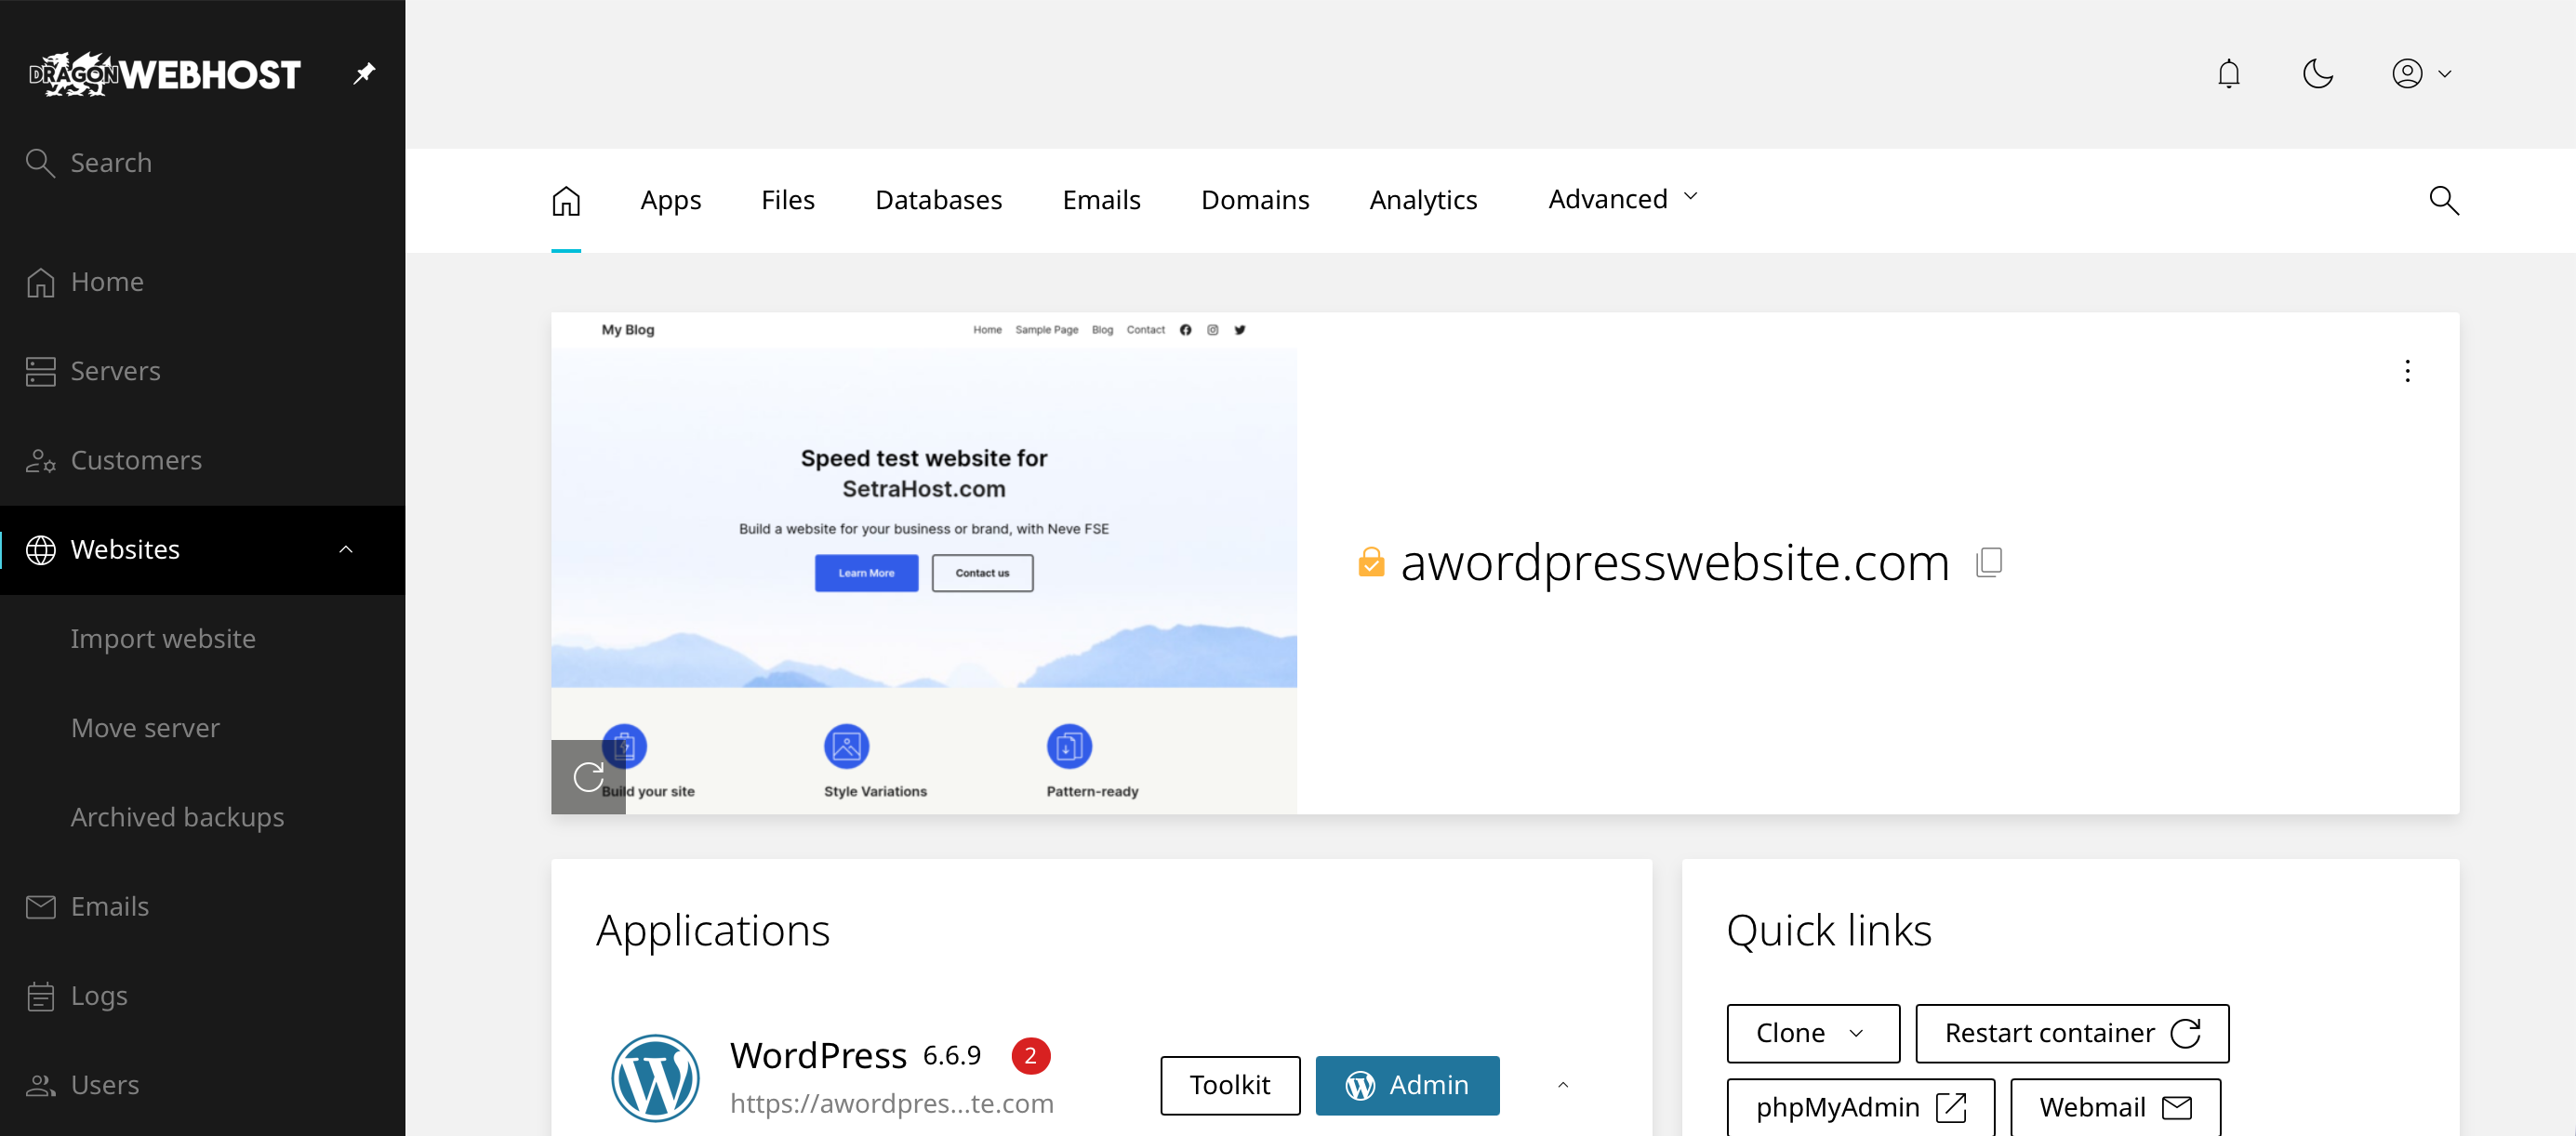Toggle dark mode moon icon
Image resolution: width=2576 pixels, height=1136 pixels.
pyautogui.click(x=2317, y=74)
